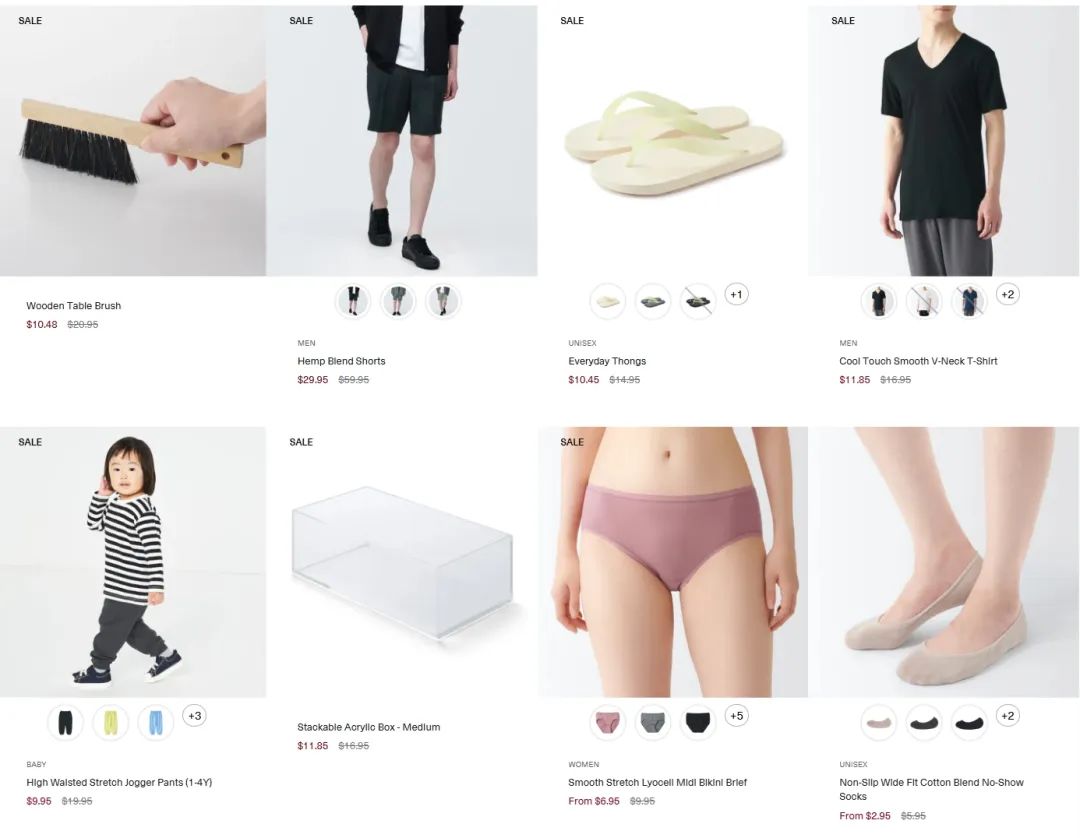Choose pink bikini brief color swatch
Viewport: 1080px width, 838px height.
[x=608, y=723]
